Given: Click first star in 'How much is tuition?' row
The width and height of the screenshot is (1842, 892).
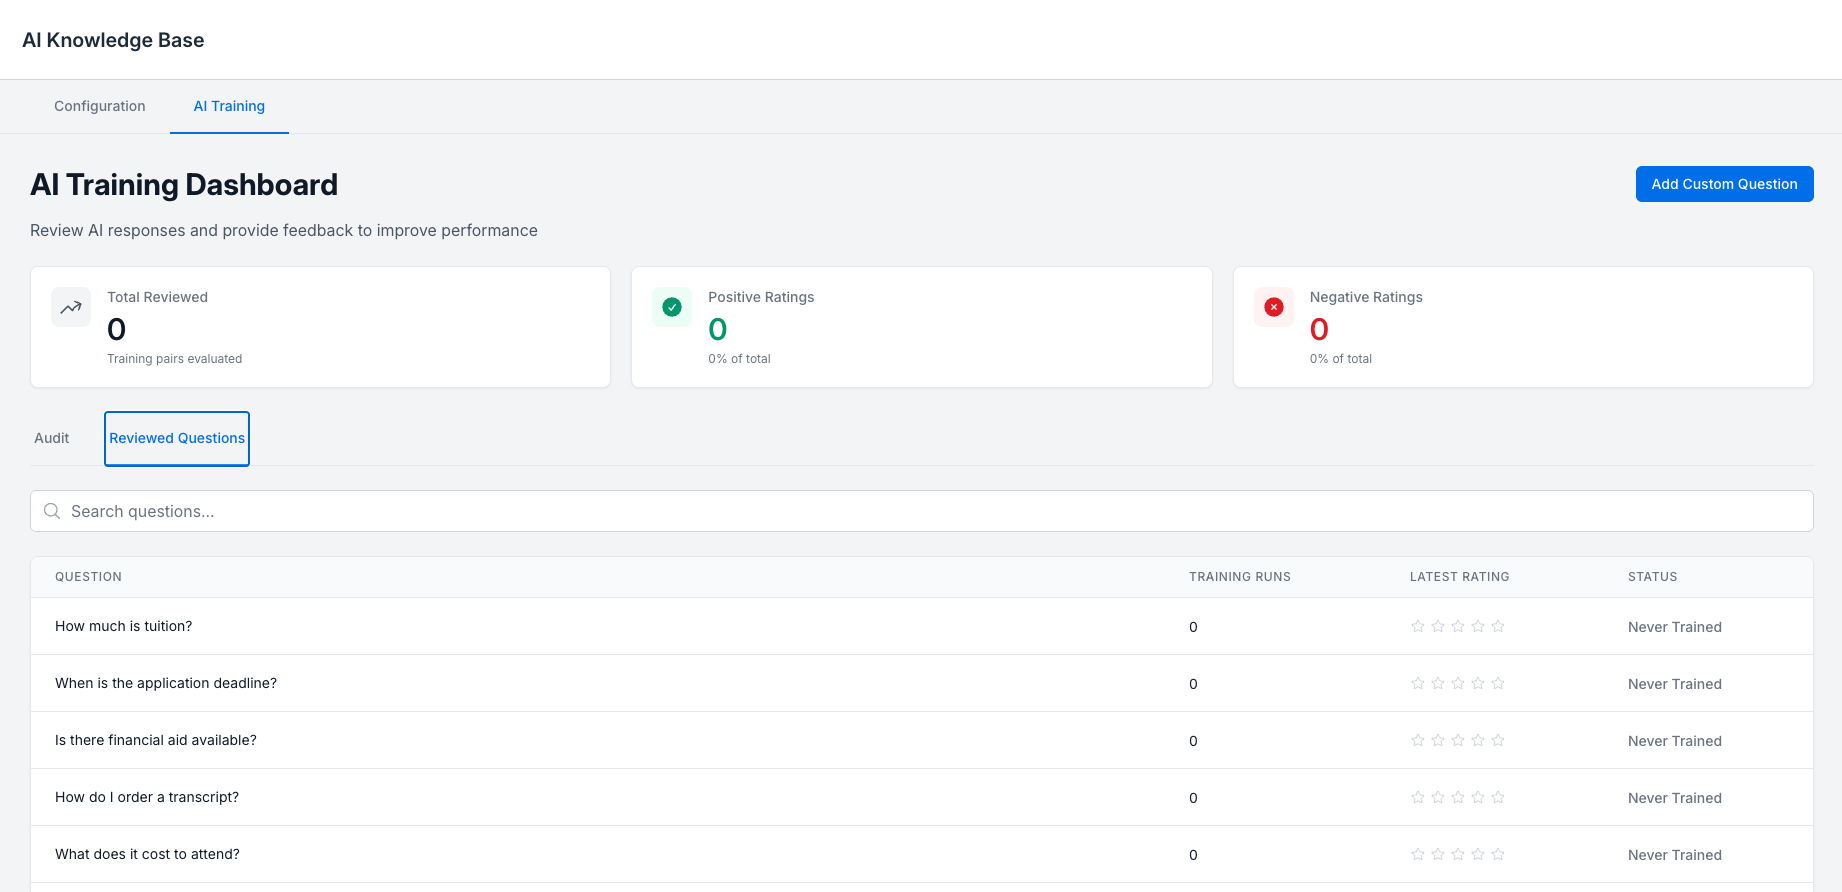Looking at the screenshot, I should click(1418, 626).
